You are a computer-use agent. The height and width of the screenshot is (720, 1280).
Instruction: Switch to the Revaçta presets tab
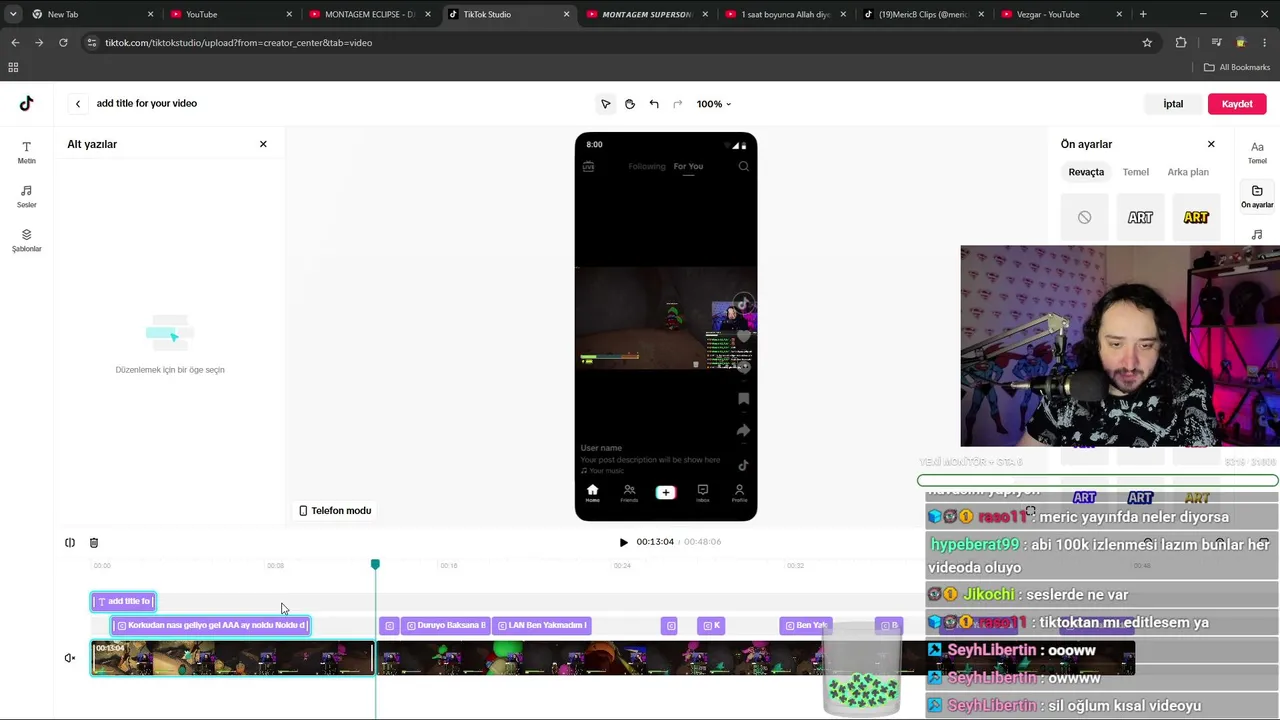pyautogui.click(x=1086, y=172)
